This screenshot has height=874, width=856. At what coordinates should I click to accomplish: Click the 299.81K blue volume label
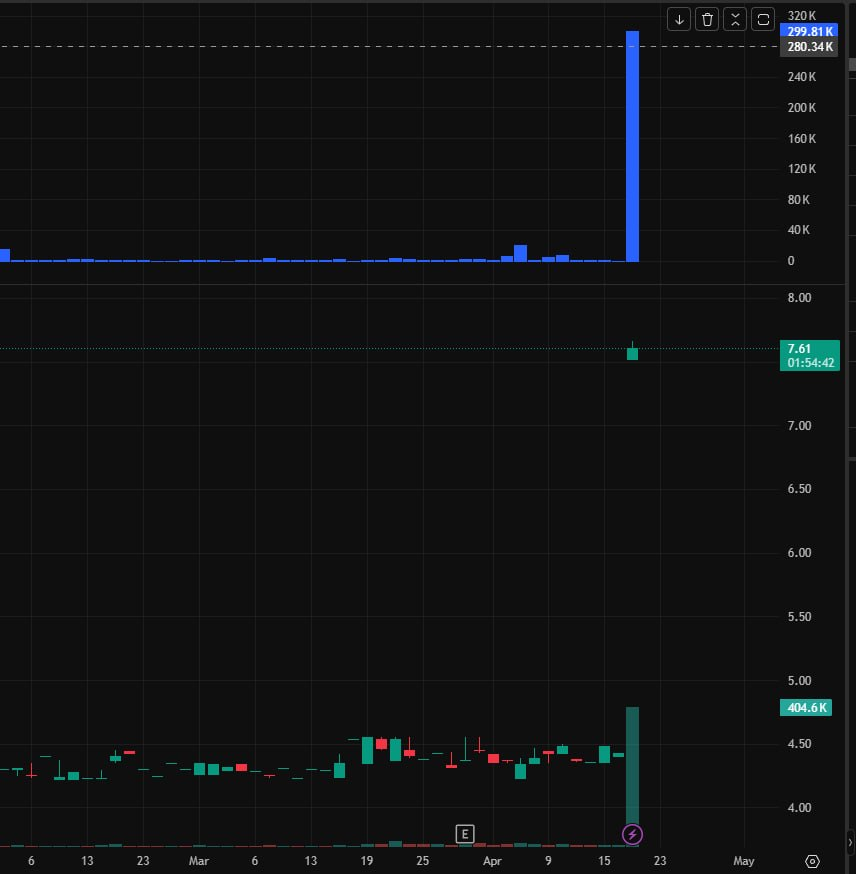(809, 31)
